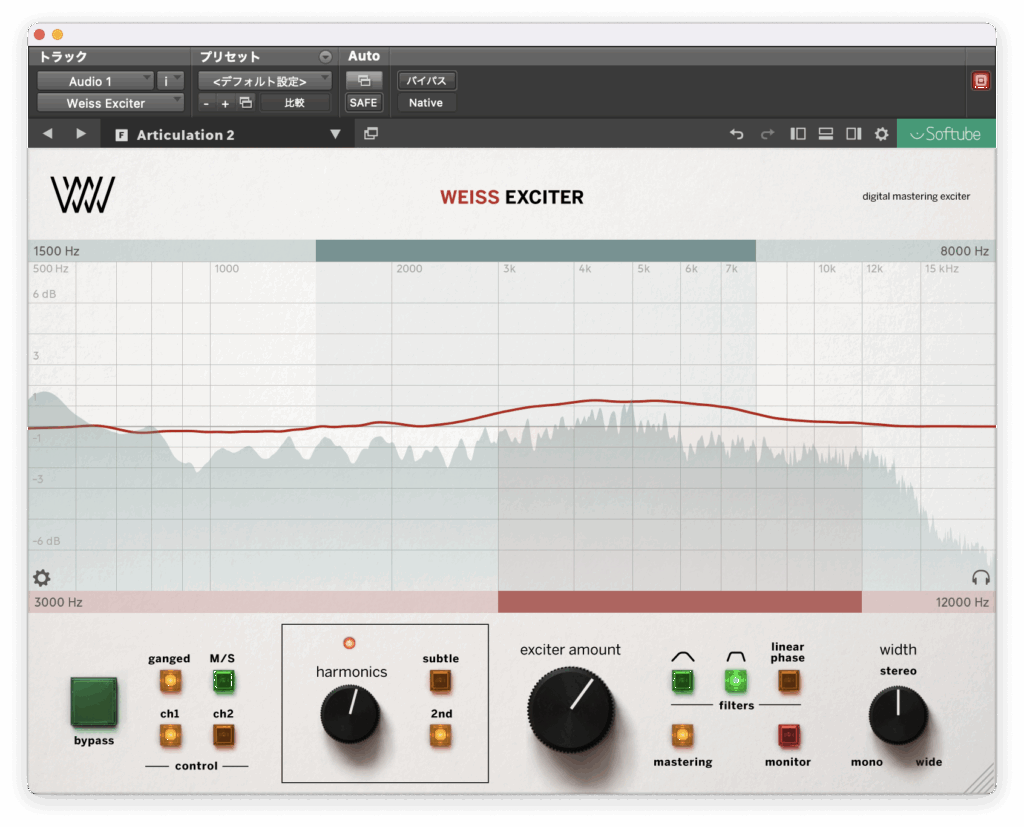Open the detached window icon beside the preset name
1024x827 pixels.
371,134
